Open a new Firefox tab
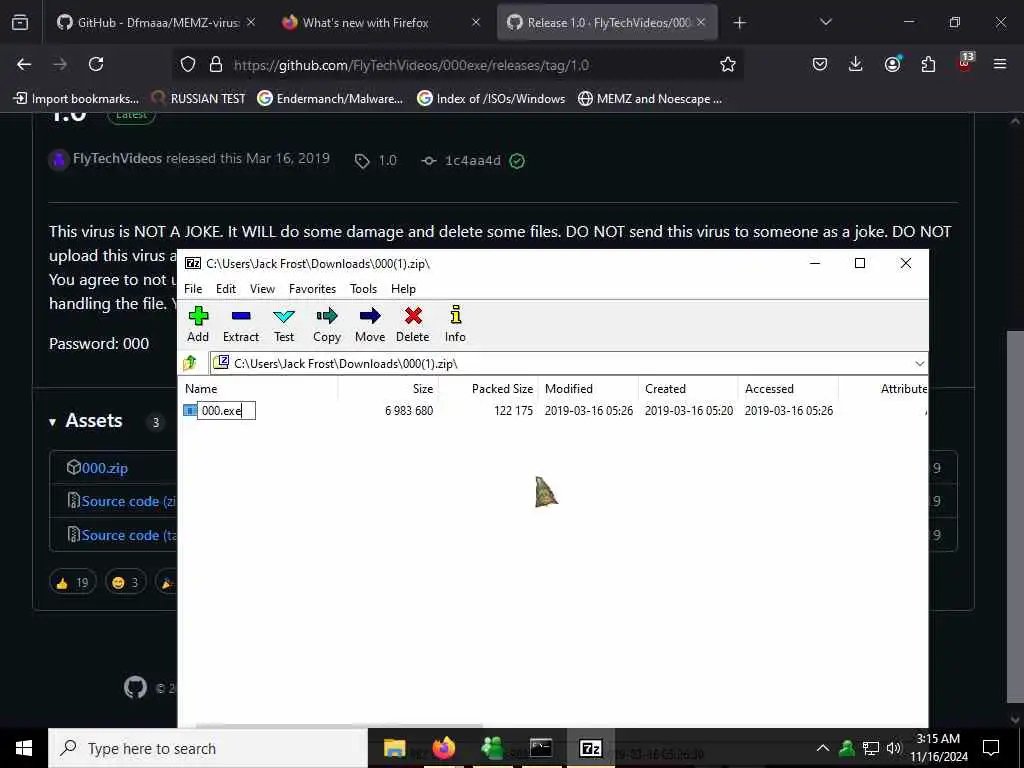Image resolution: width=1024 pixels, height=768 pixels. (x=739, y=23)
